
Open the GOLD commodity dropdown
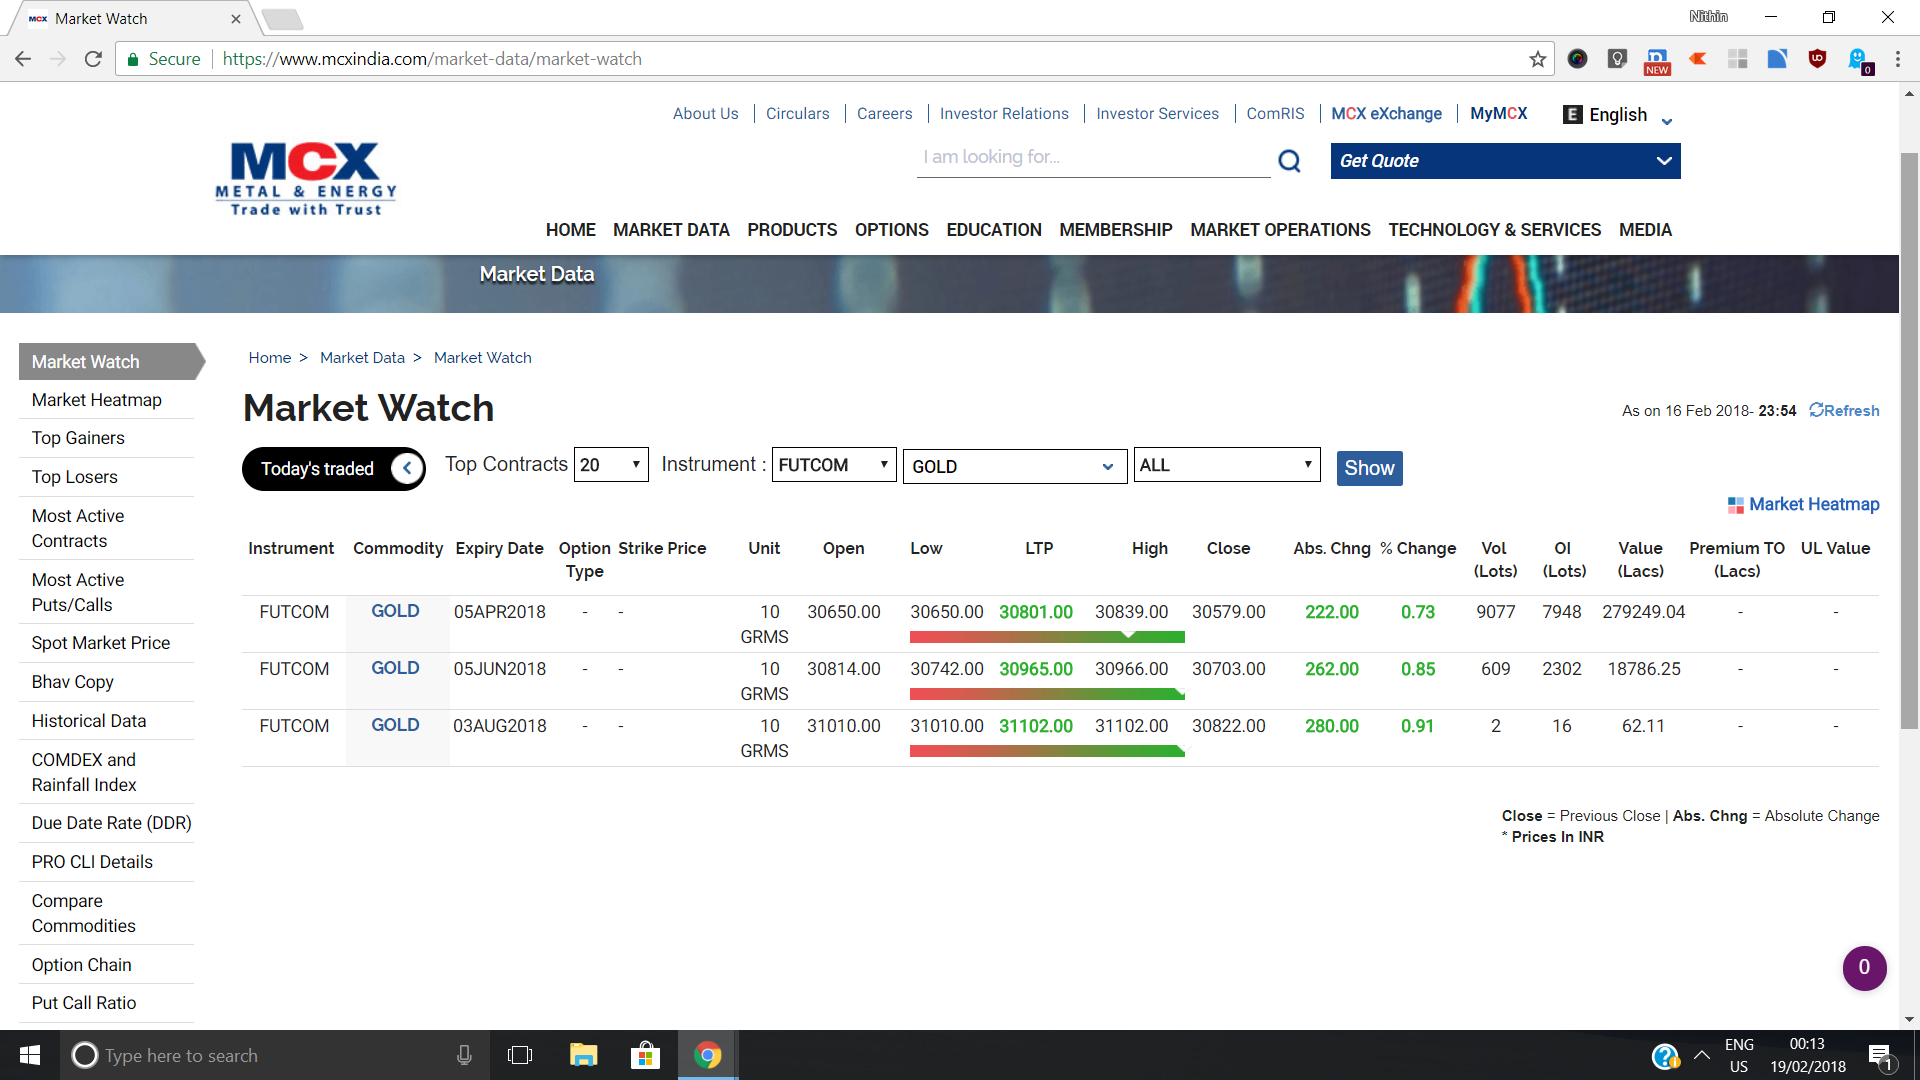click(x=1015, y=467)
